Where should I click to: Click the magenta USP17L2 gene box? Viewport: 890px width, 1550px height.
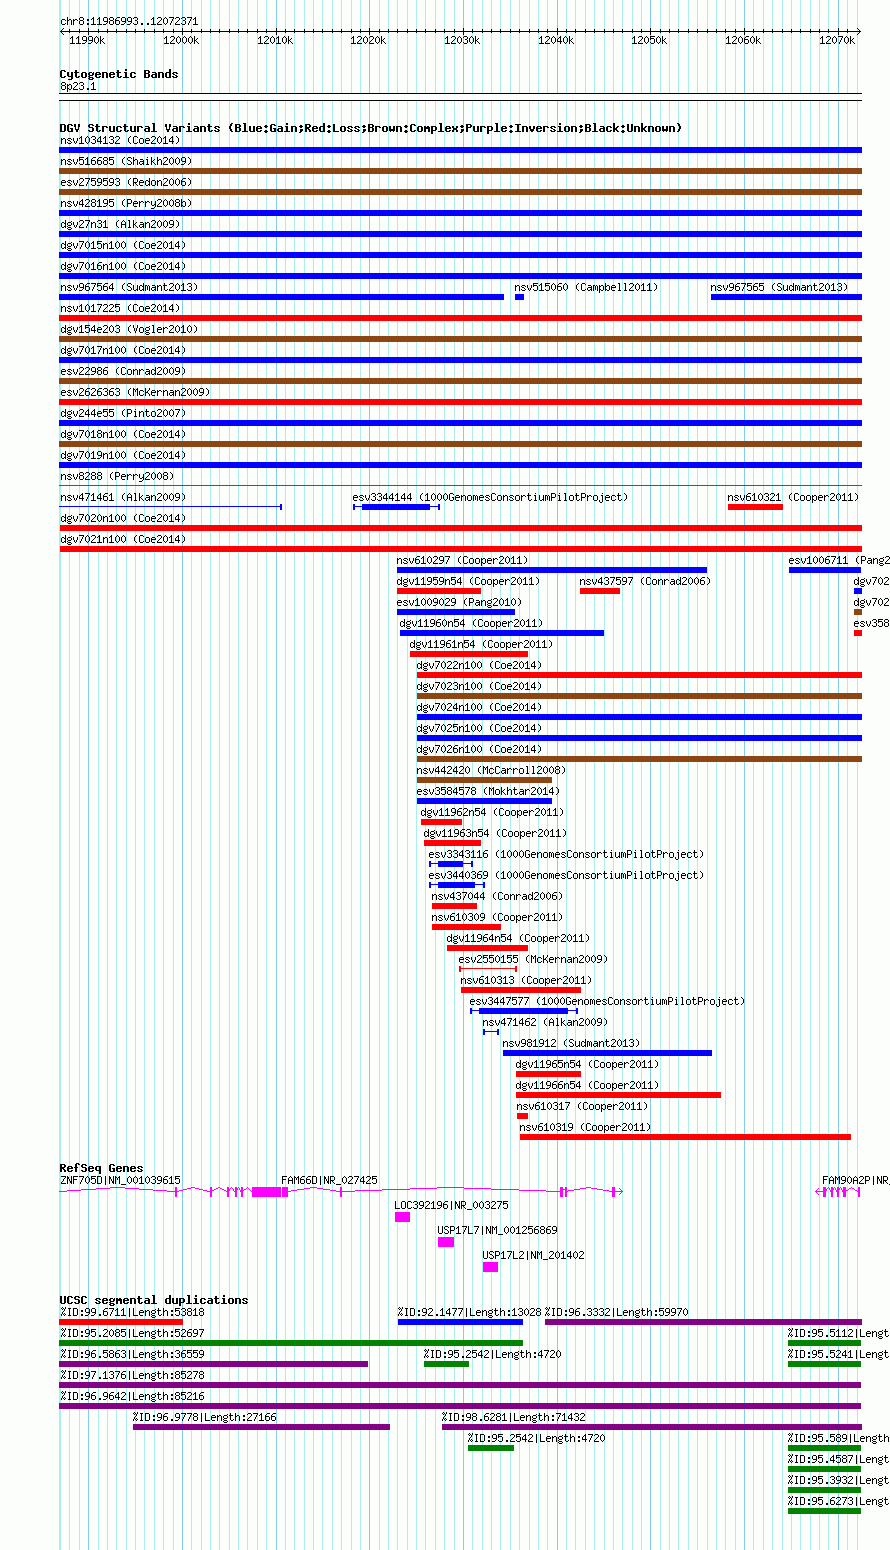pos(490,1267)
